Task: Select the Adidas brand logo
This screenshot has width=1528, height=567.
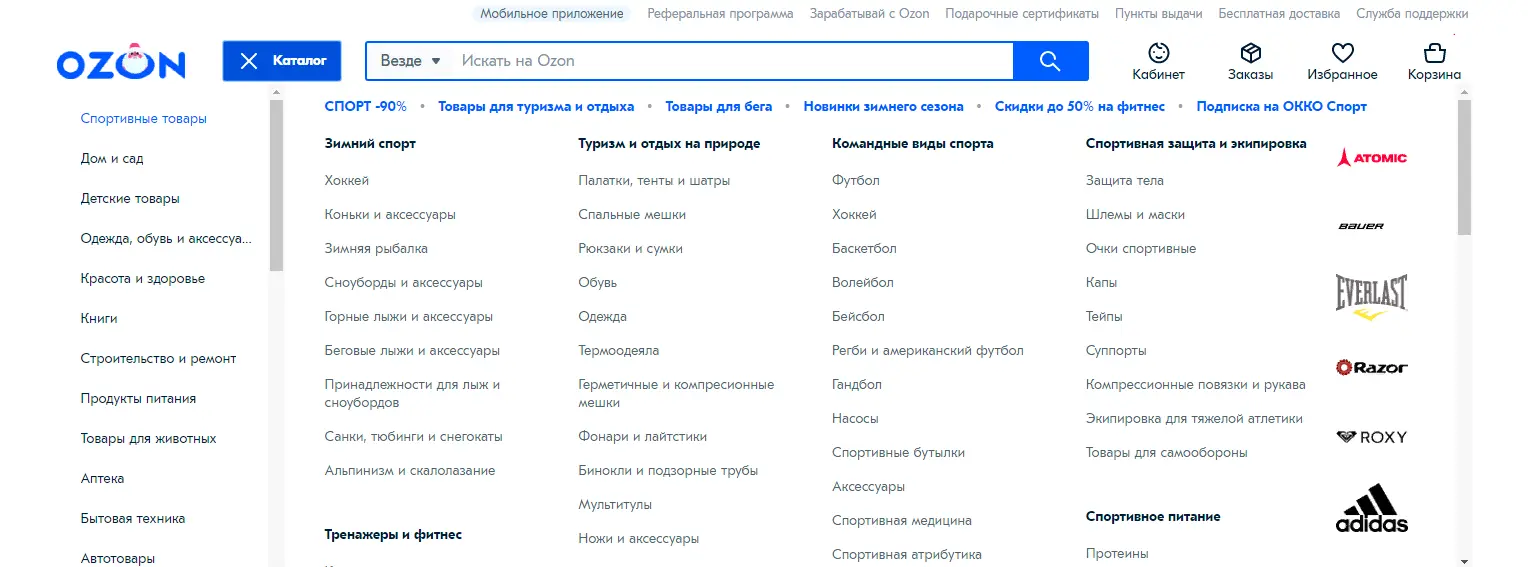Action: pyautogui.click(x=1371, y=509)
